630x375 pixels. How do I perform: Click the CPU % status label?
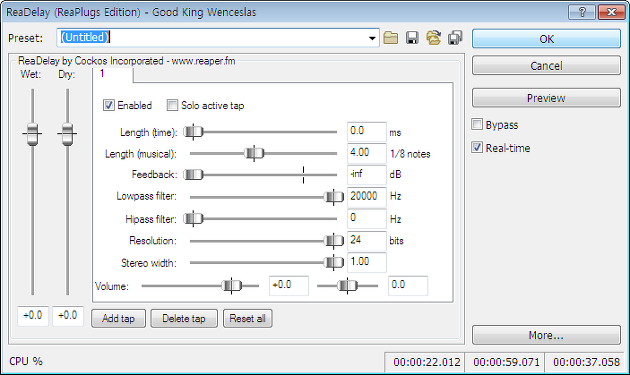26,361
